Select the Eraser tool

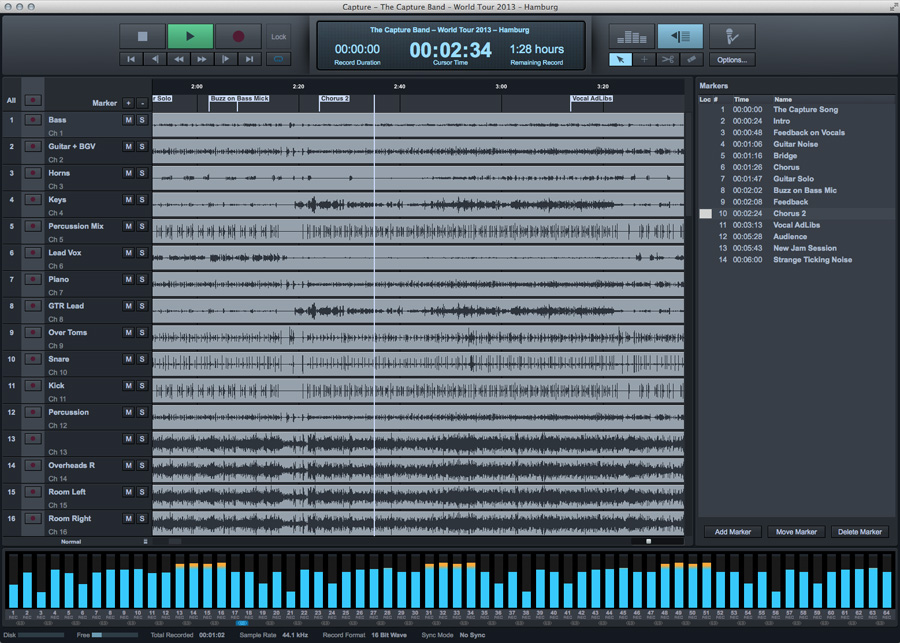click(x=692, y=60)
